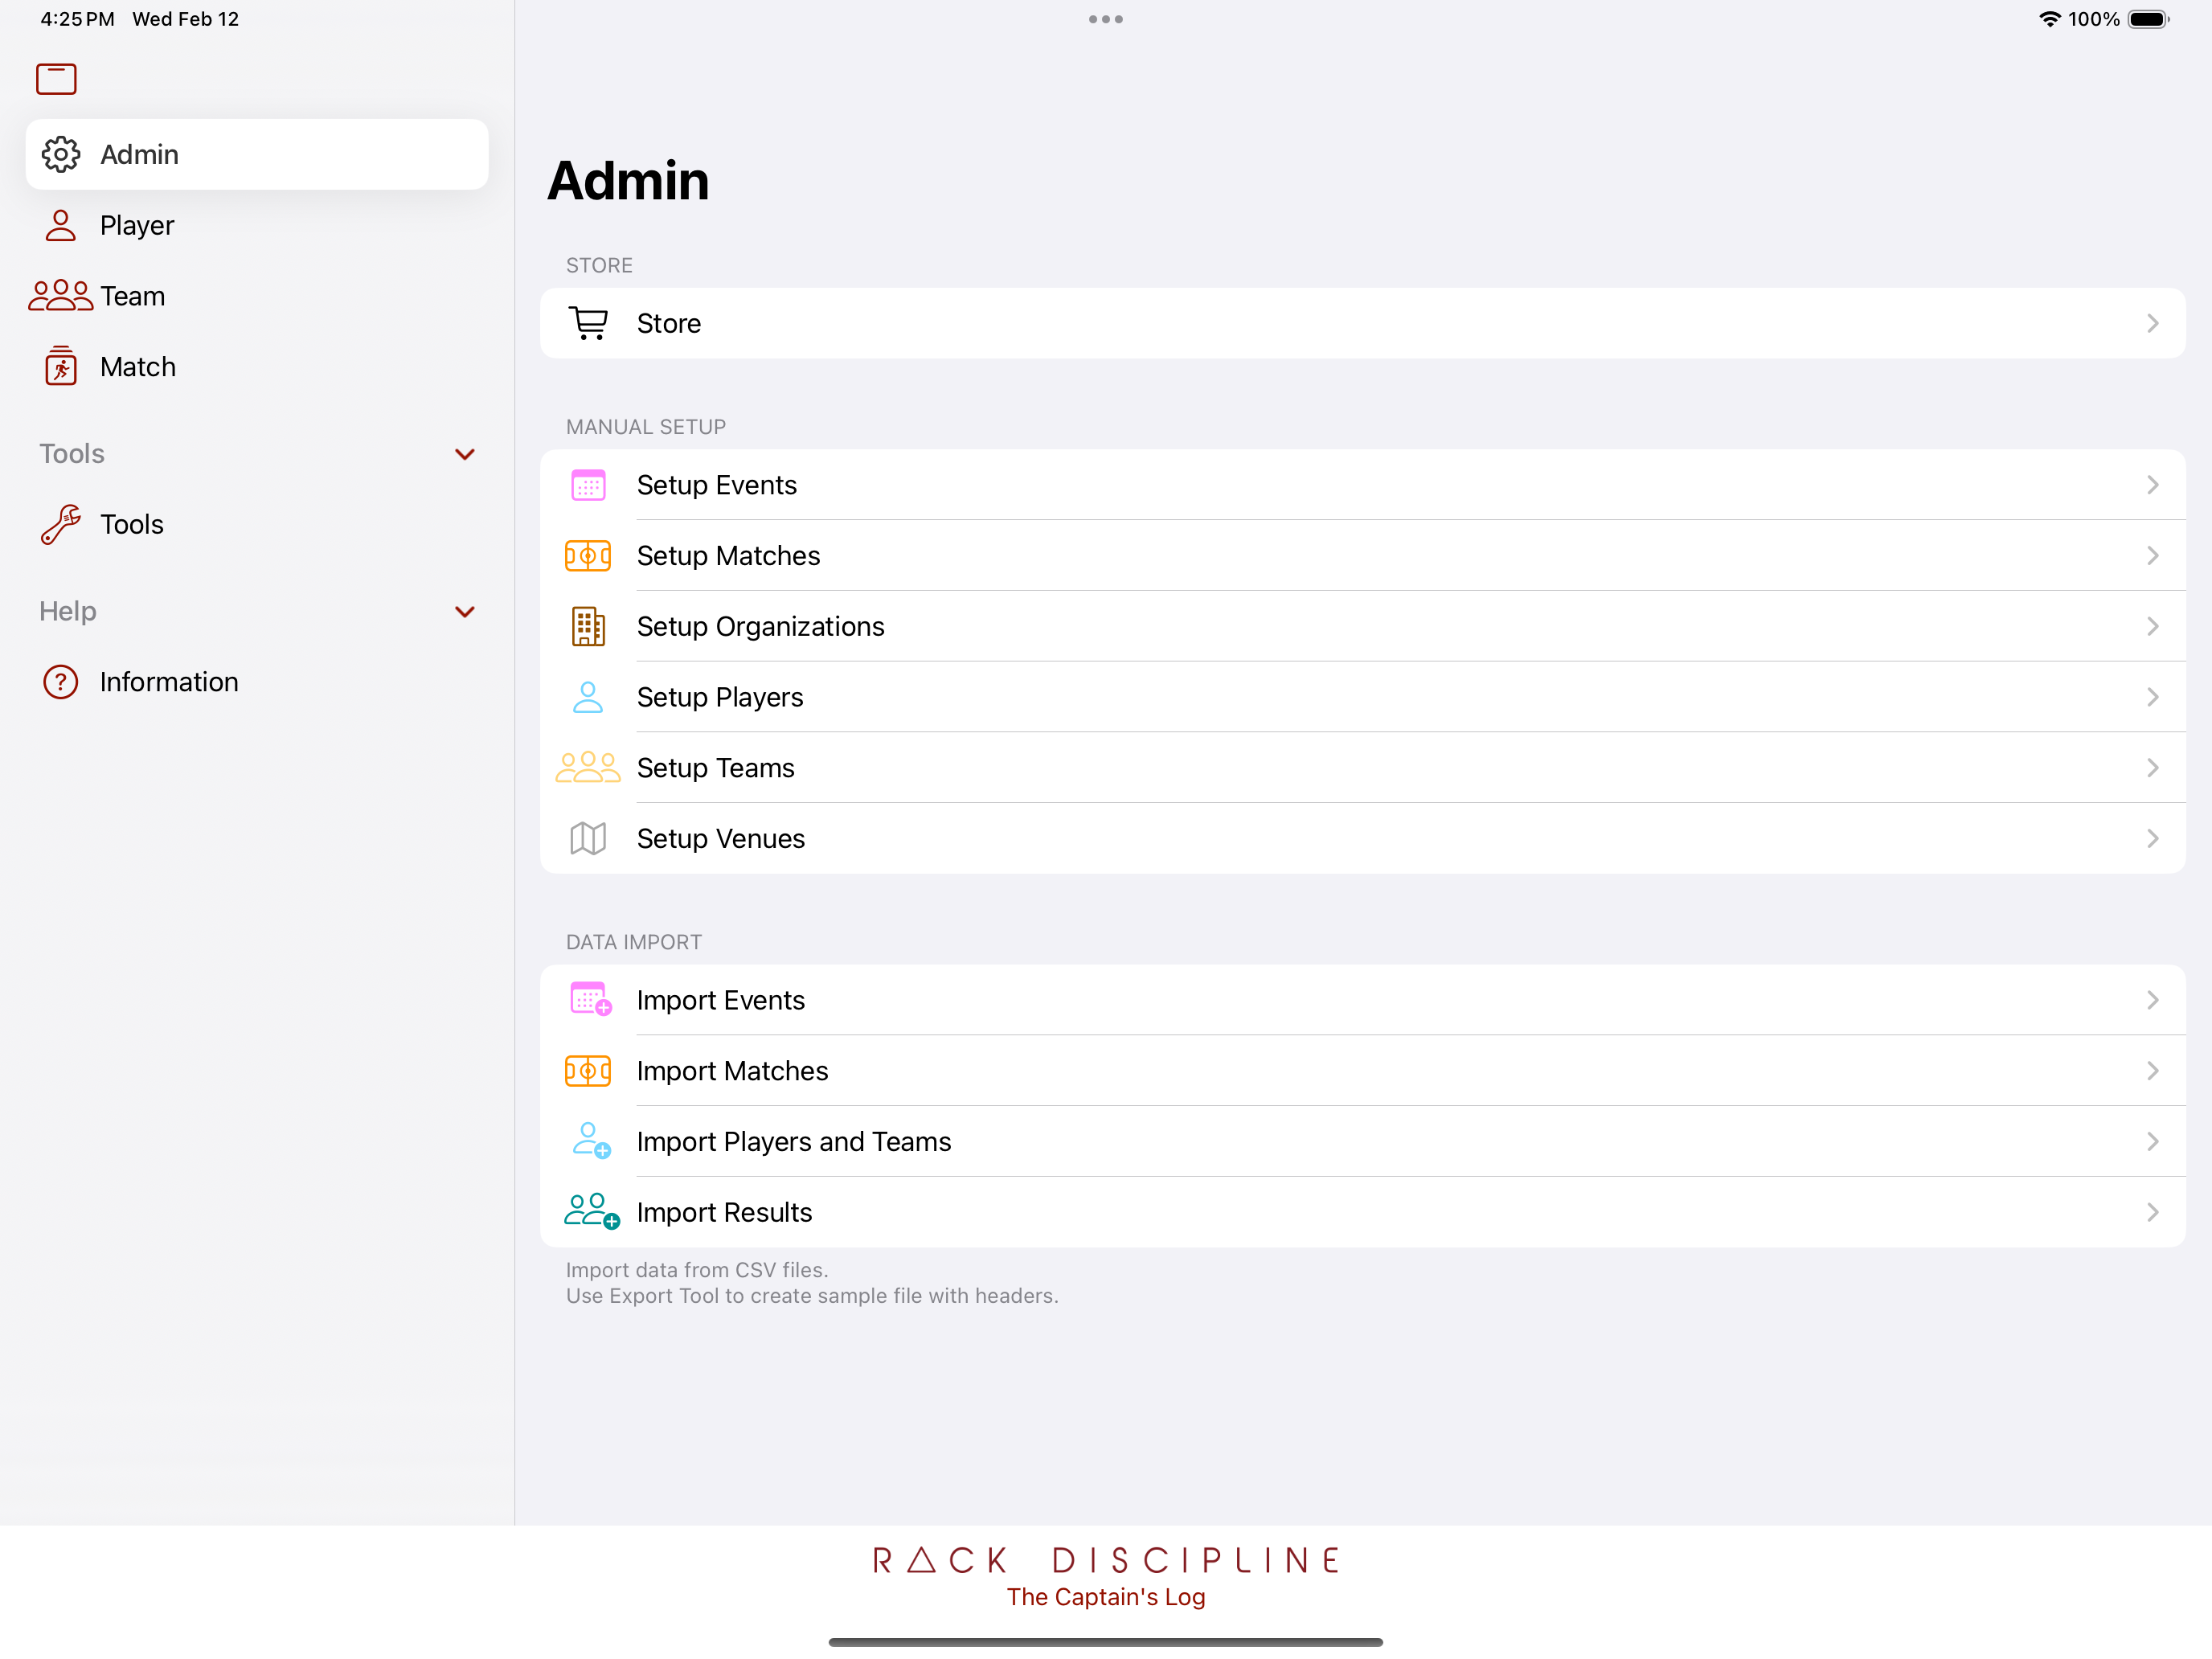This screenshot has width=2212, height=1659.
Task: Click the Setup Venues map icon
Action: [x=588, y=838]
